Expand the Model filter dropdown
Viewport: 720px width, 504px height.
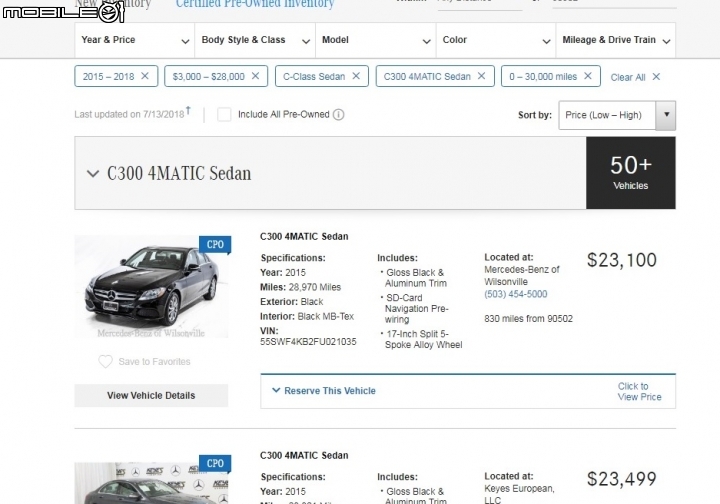(376, 40)
